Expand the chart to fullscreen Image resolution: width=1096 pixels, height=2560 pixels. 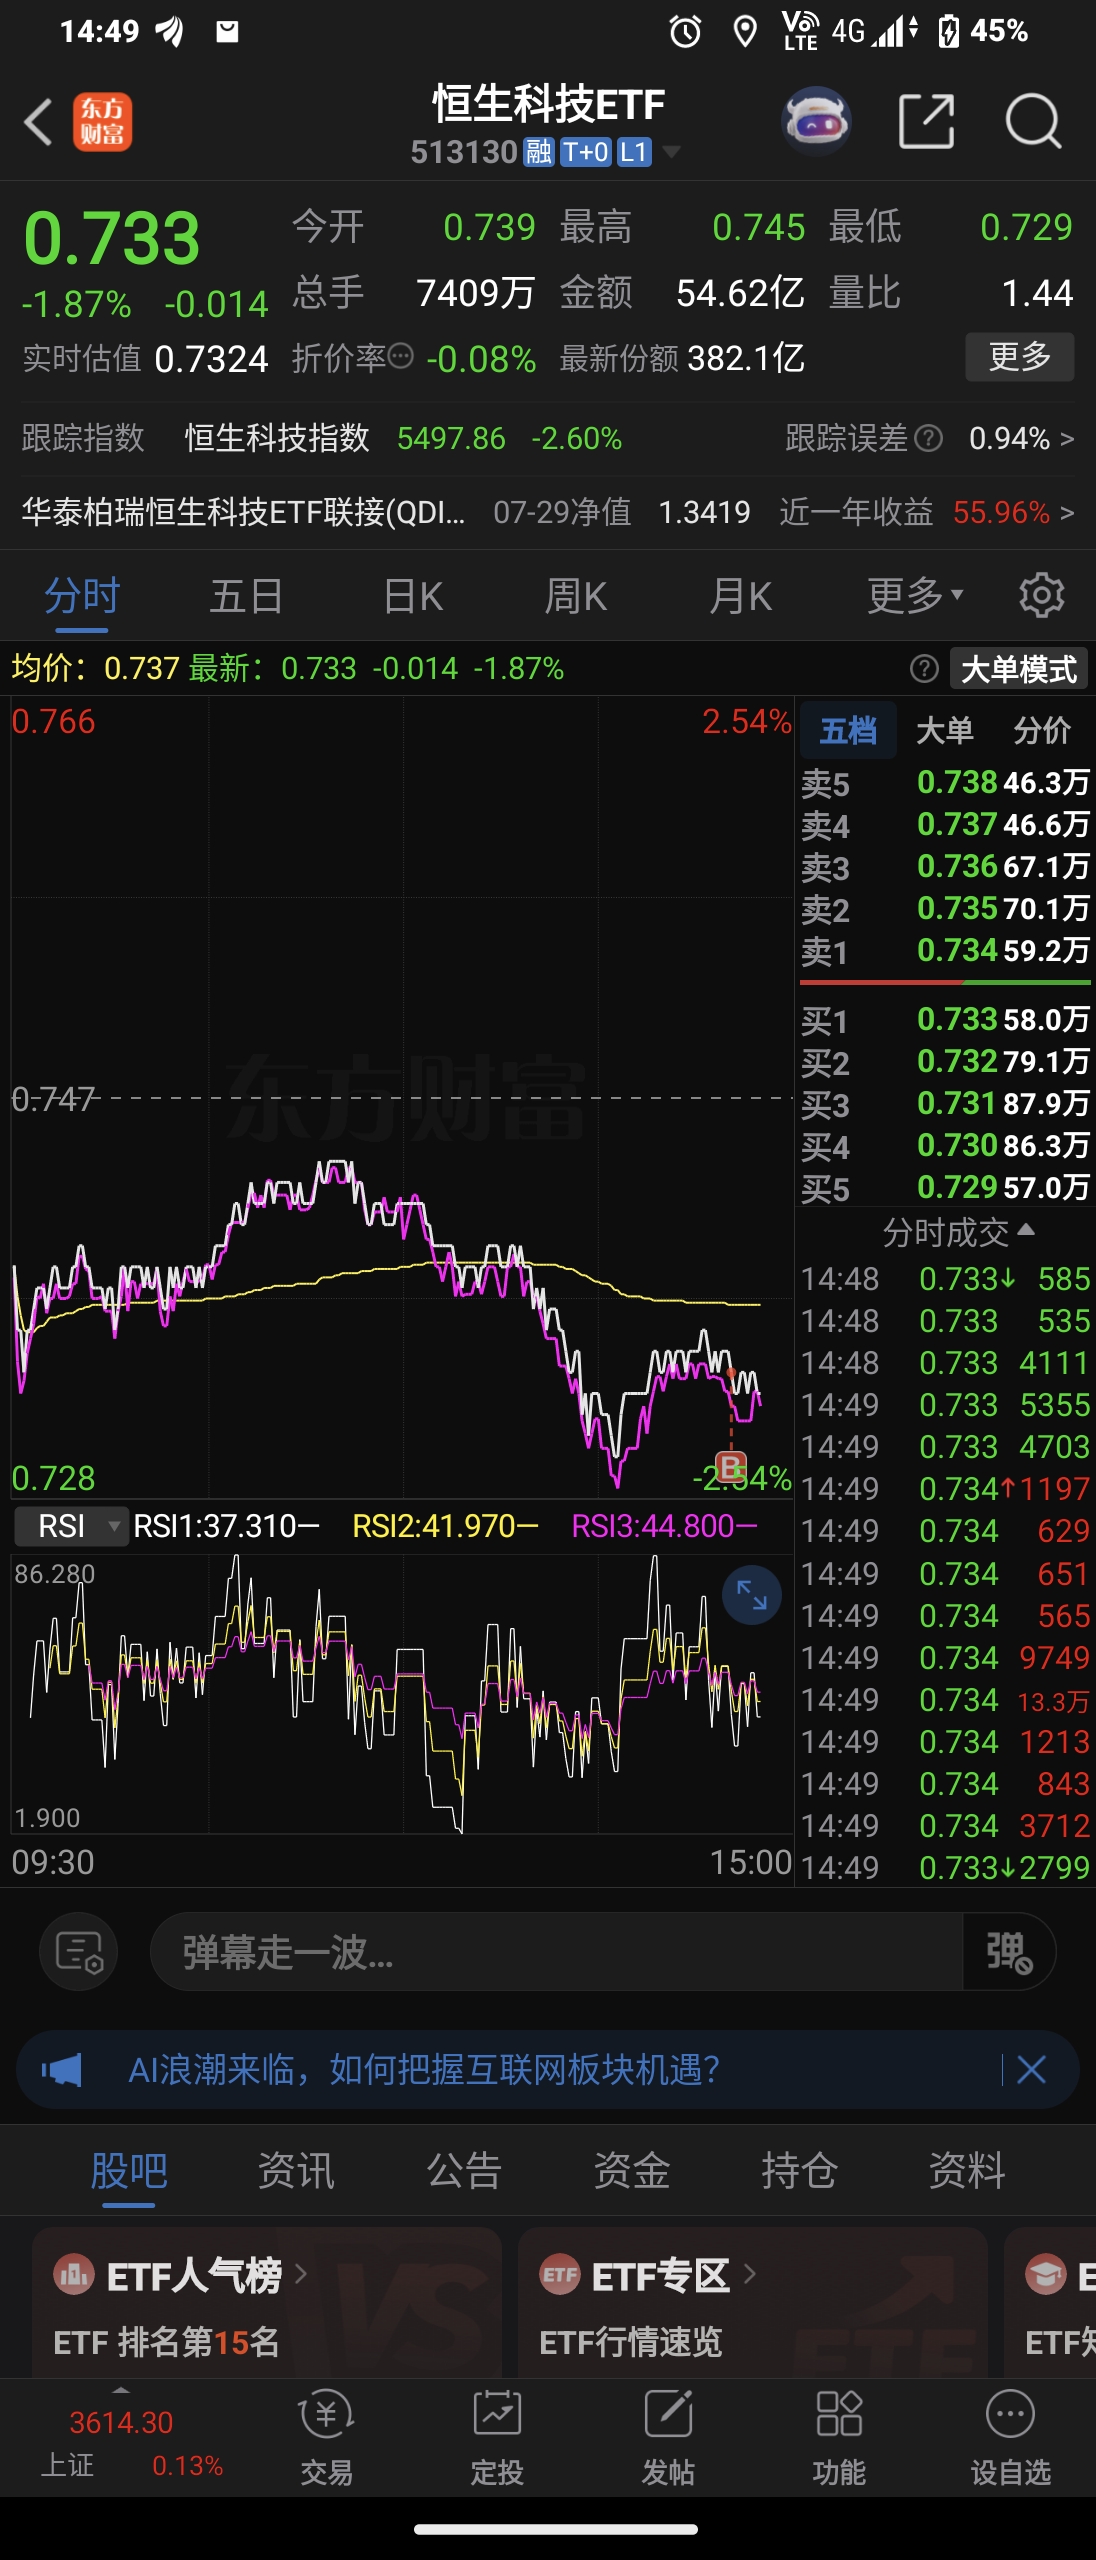click(752, 1594)
